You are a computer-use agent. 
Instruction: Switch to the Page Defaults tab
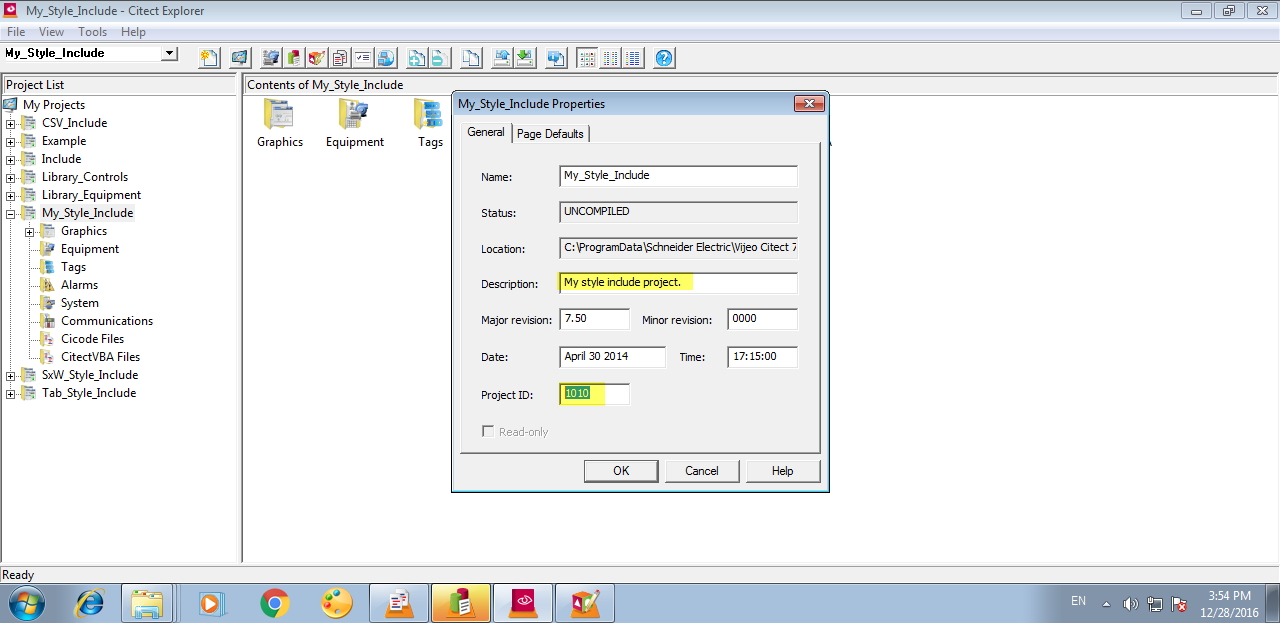[x=550, y=132]
